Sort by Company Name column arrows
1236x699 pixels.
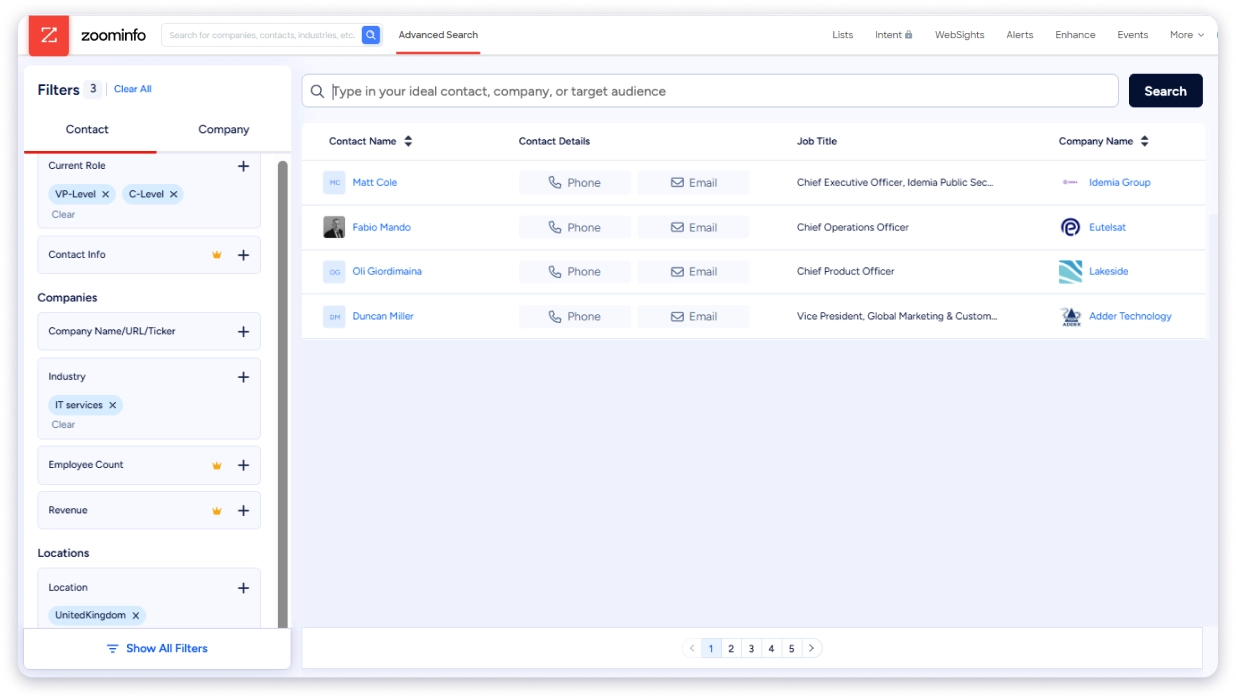click(1144, 142)
